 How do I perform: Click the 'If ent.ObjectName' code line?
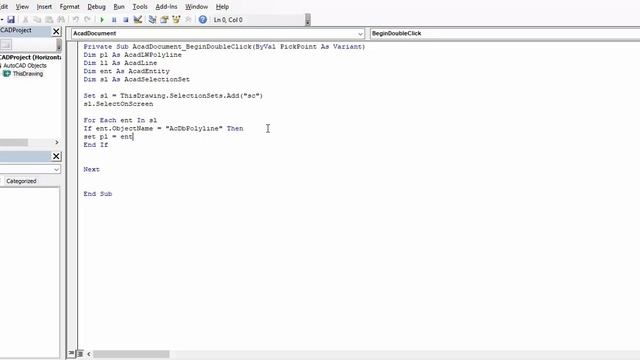tap(163, 129)
